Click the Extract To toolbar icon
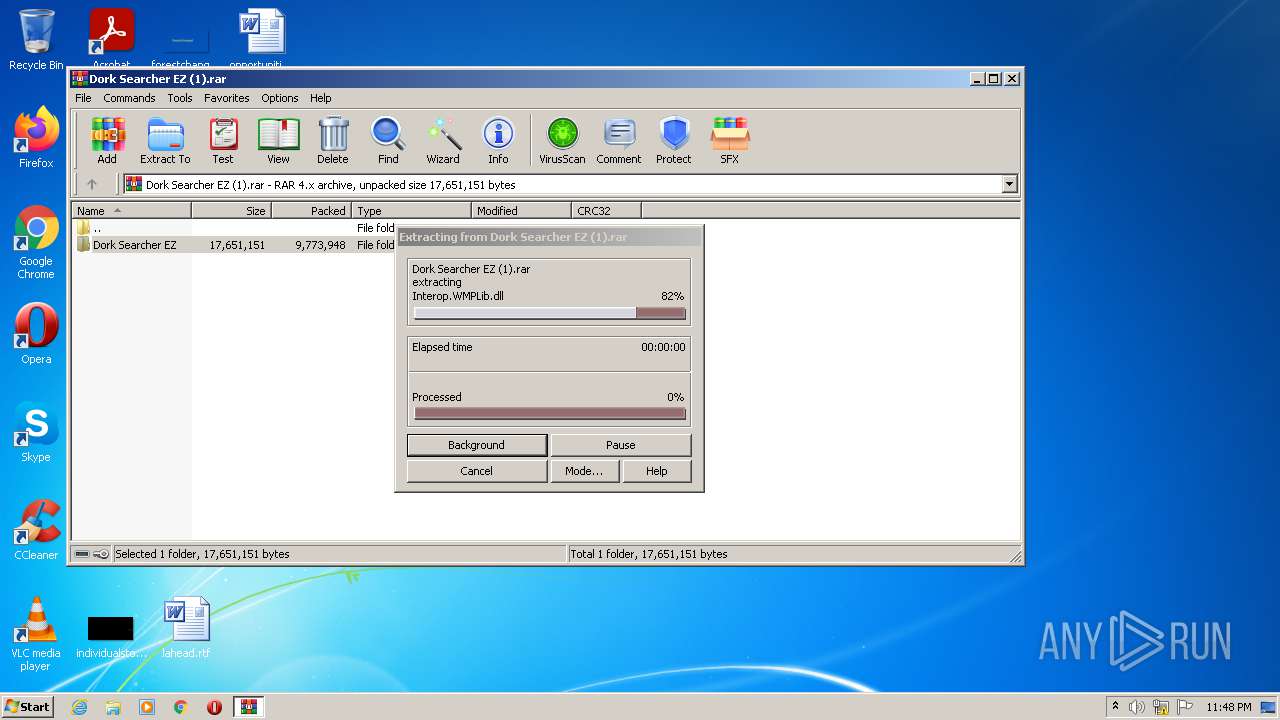The width and height of the screenshot is (1280, 720). click(x=165, y=140)
